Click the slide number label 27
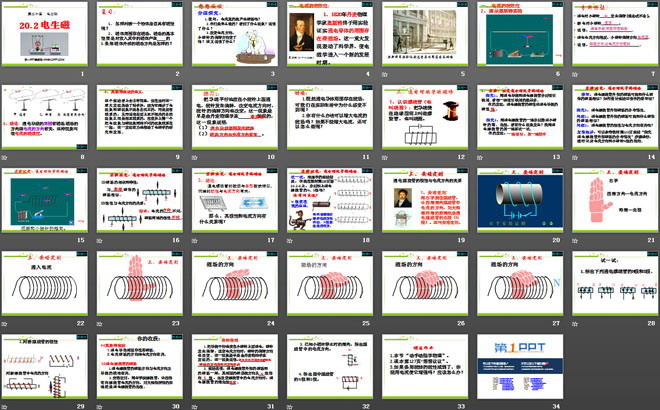The width and height of the screenshot is (660, 410). click(x=556, y=323)
